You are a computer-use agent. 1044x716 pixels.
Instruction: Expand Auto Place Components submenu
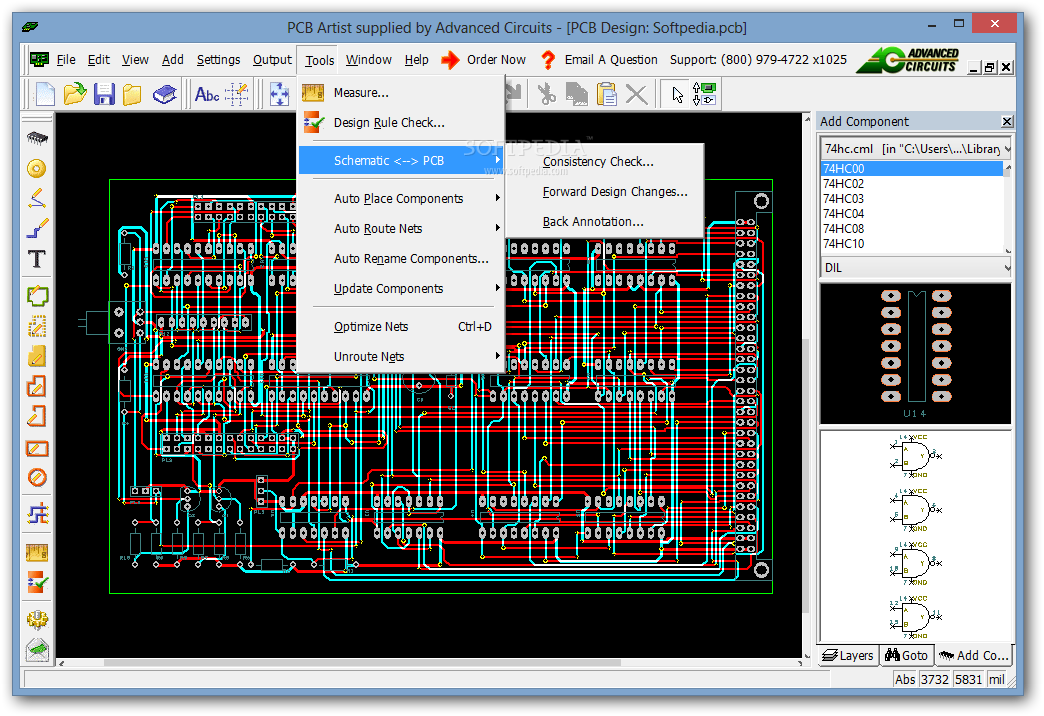tap(400, 198)
